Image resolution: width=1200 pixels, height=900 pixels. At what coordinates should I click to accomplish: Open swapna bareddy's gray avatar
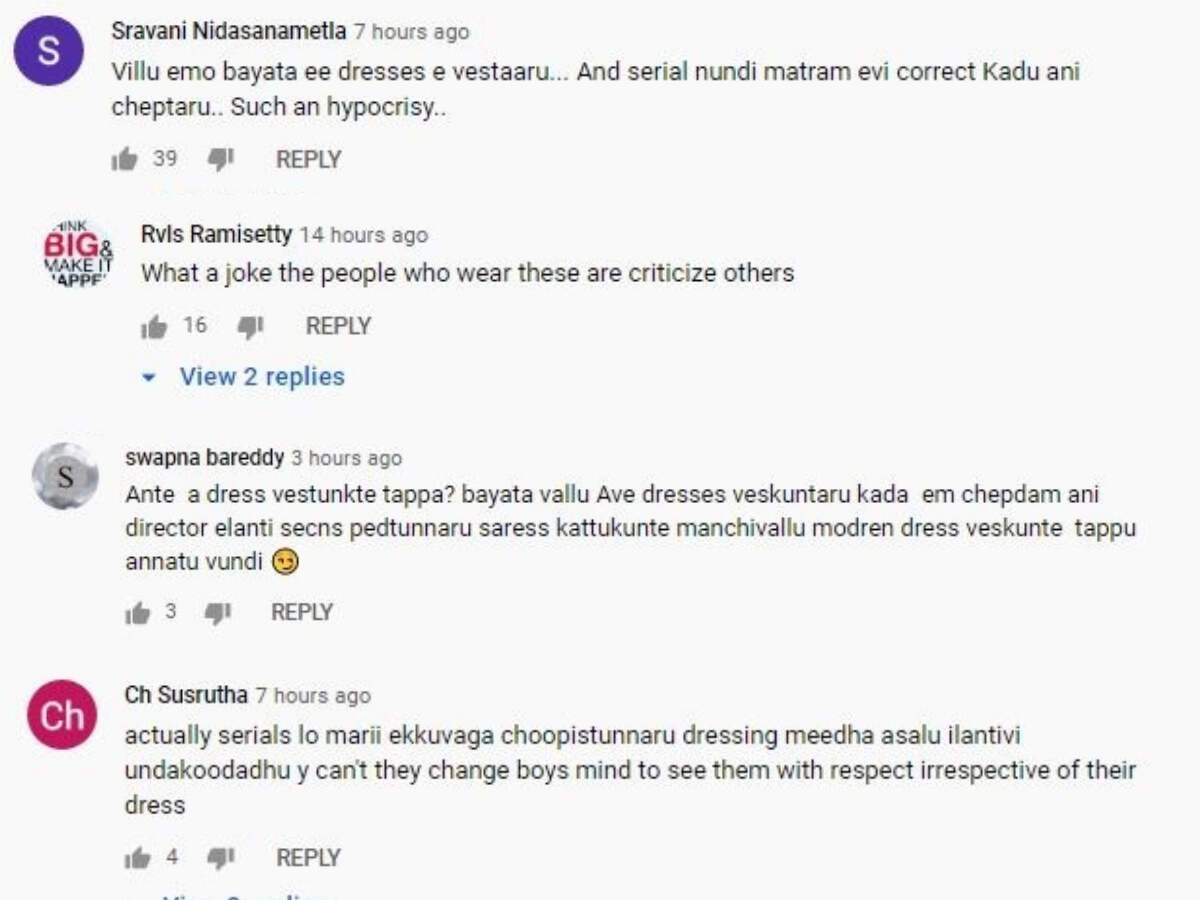(65, 476)
